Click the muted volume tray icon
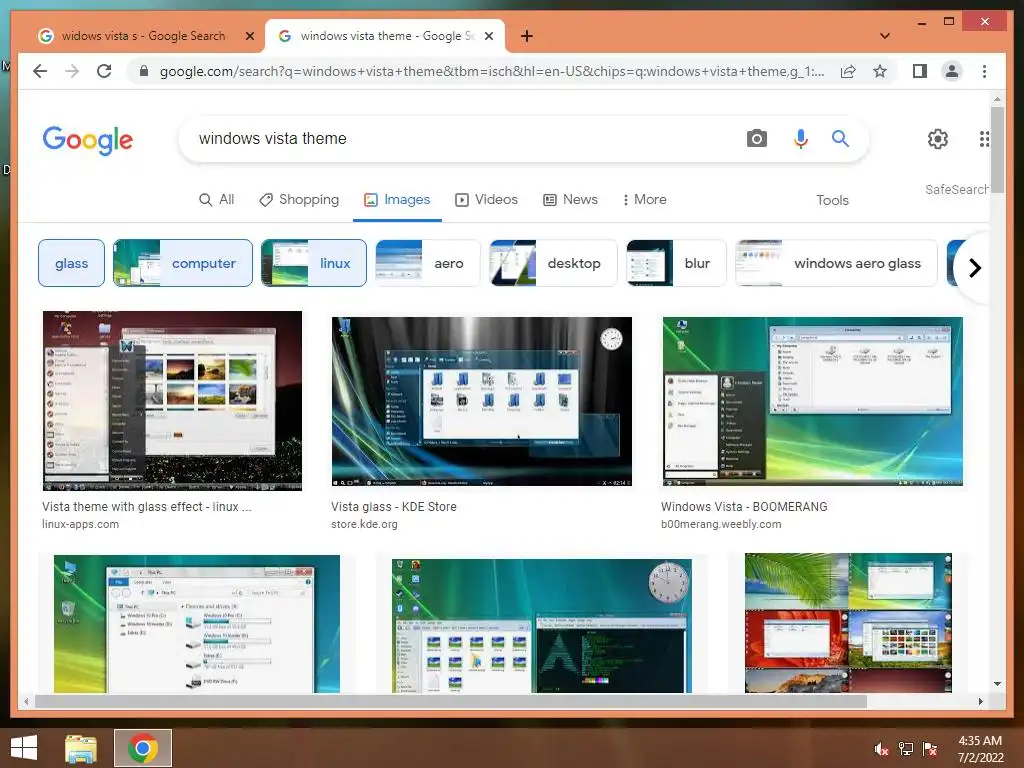Screen dimensions: 1024x768 click(881, 749)
